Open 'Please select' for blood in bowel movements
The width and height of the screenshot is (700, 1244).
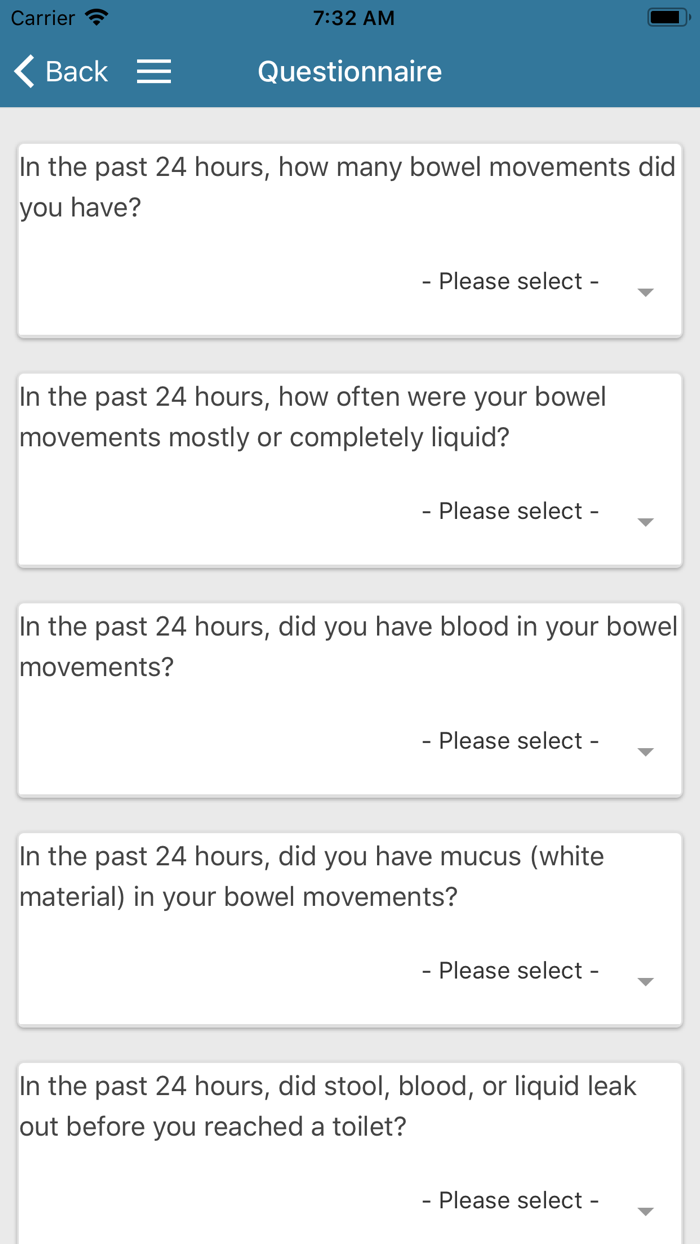510,741
